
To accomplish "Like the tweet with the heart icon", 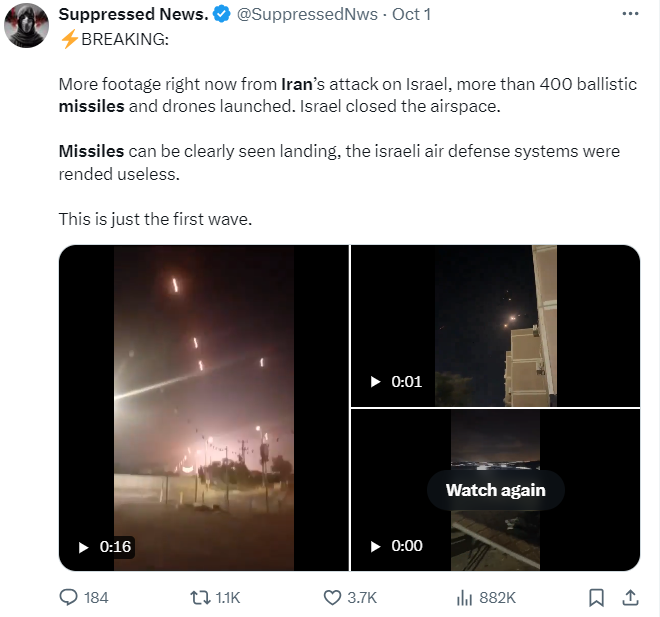I will click(x=334, y=597).
